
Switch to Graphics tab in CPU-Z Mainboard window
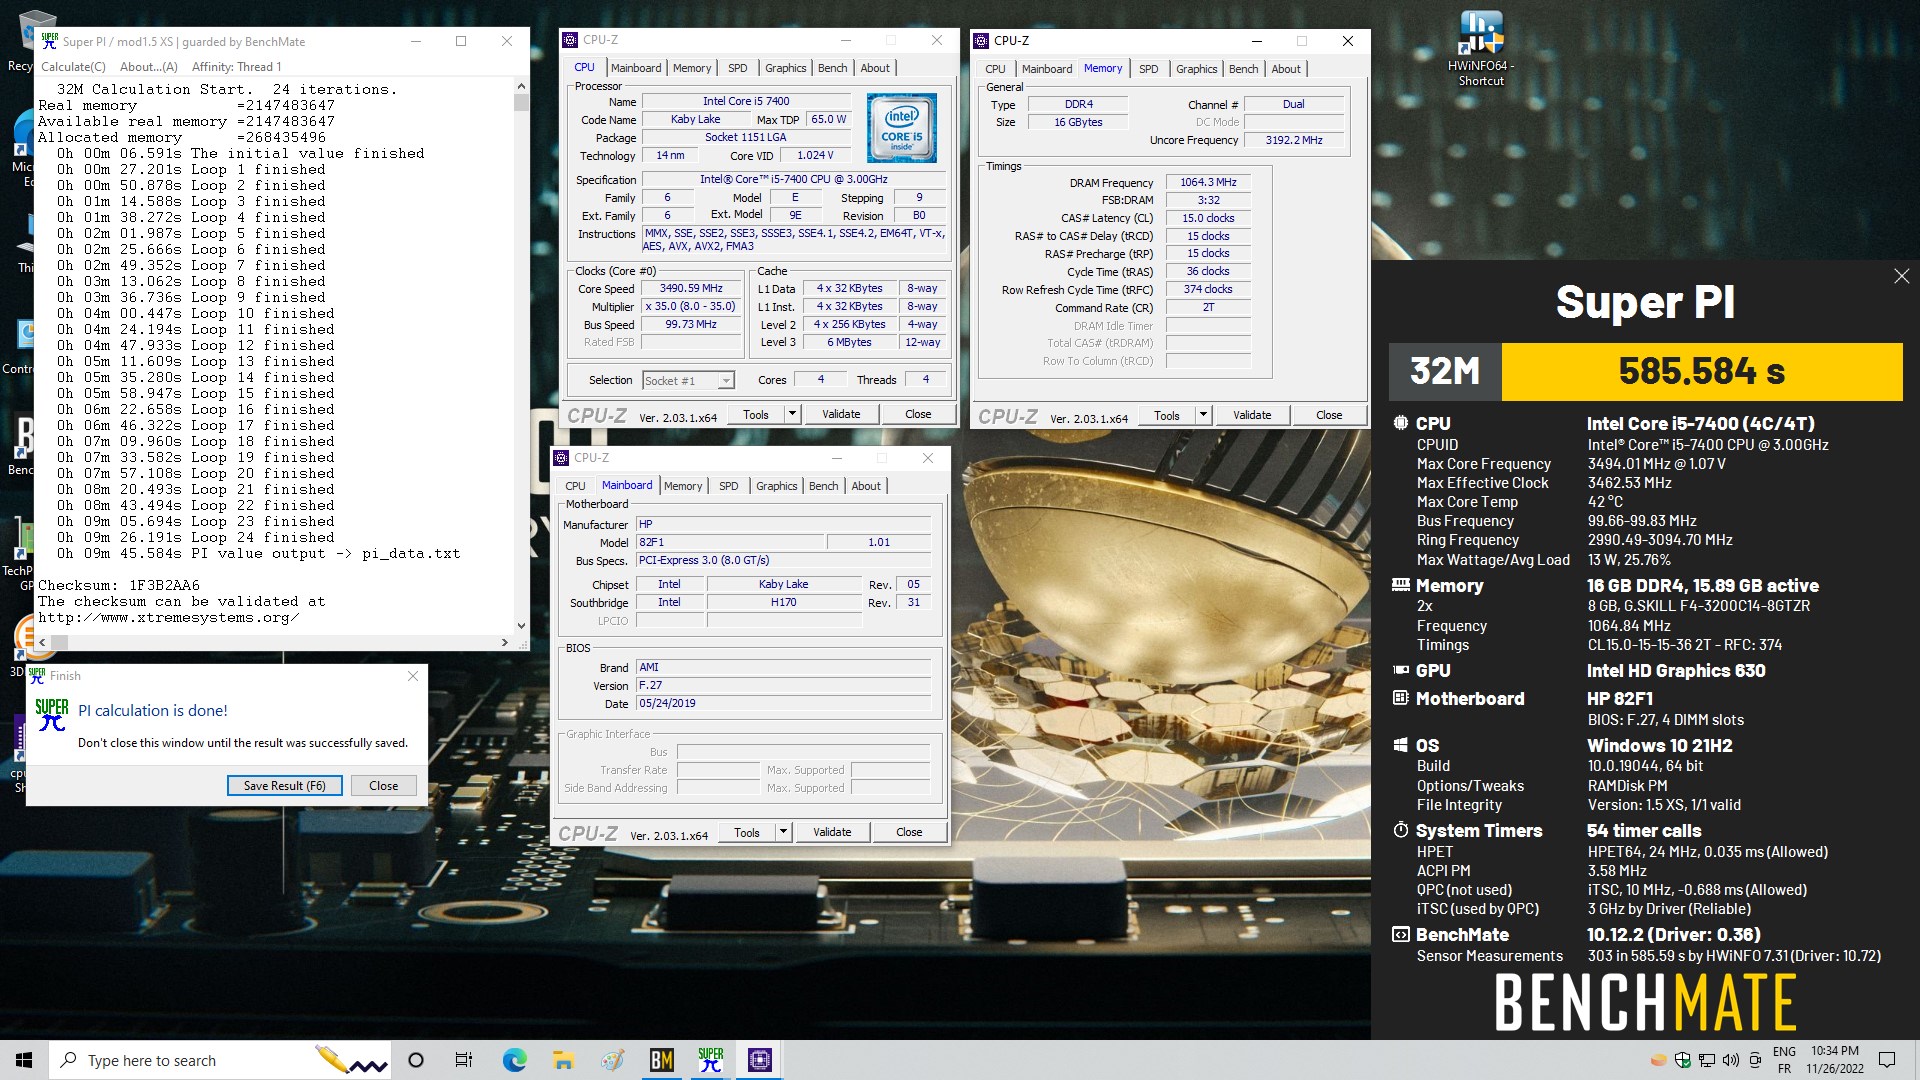pyautogui.click(x=776, y=486)
